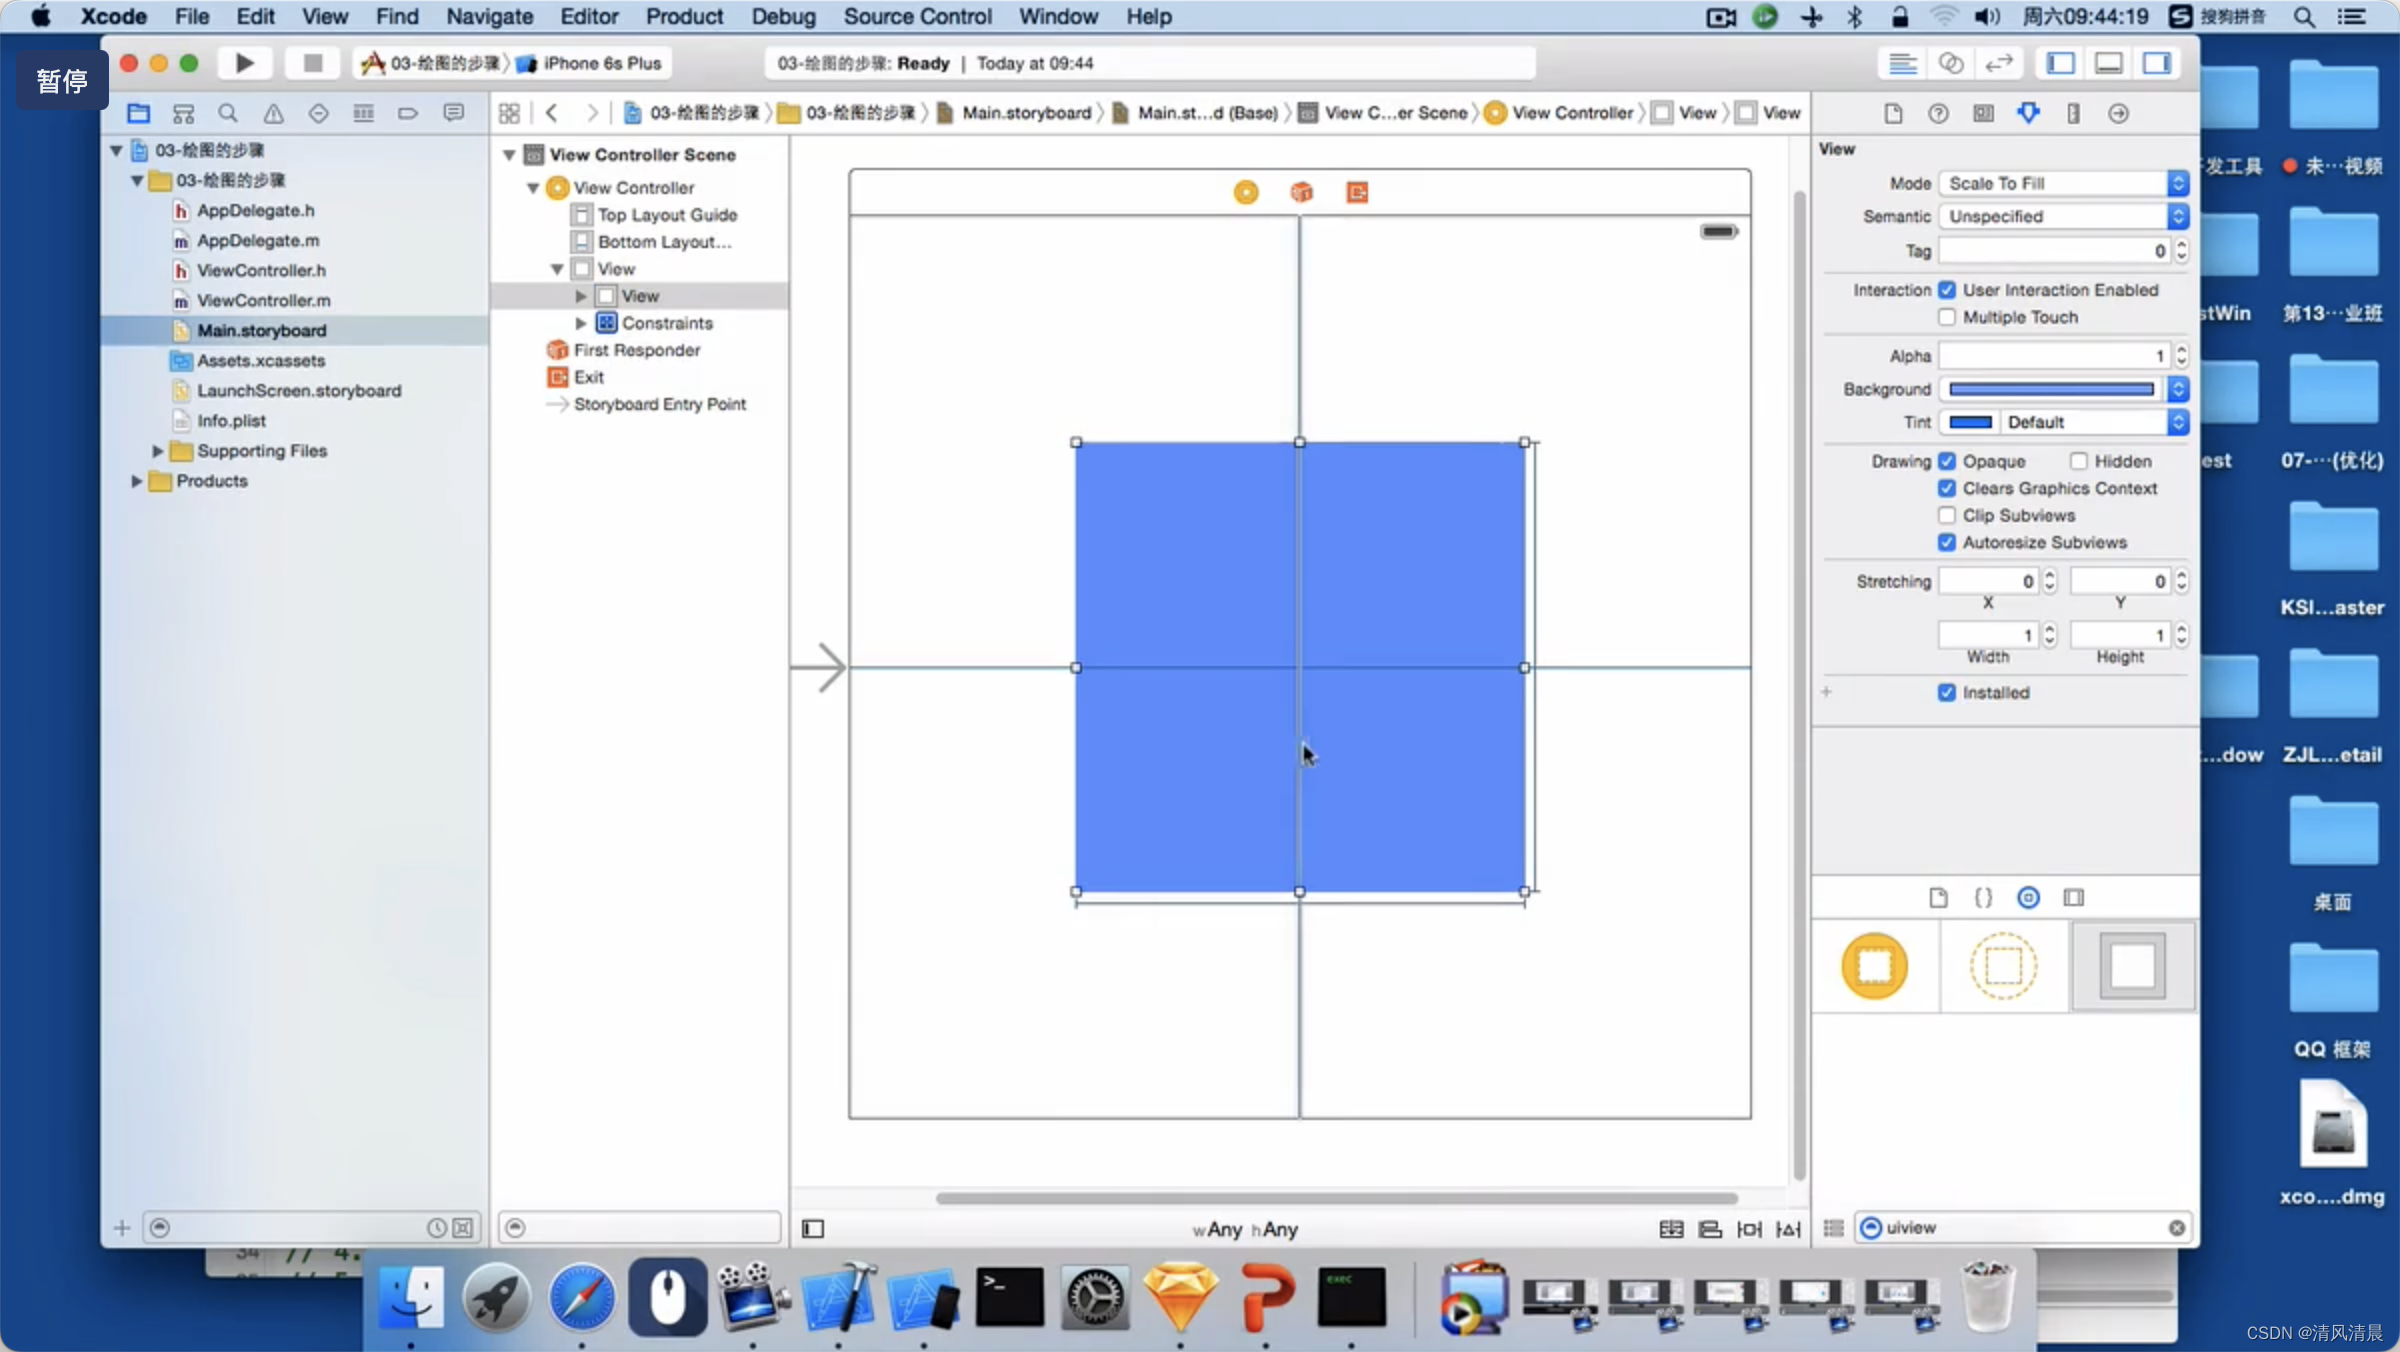Screen dimensions: 2400x1352
Task: Click the Stop button in toolbar
Action: 312,63
